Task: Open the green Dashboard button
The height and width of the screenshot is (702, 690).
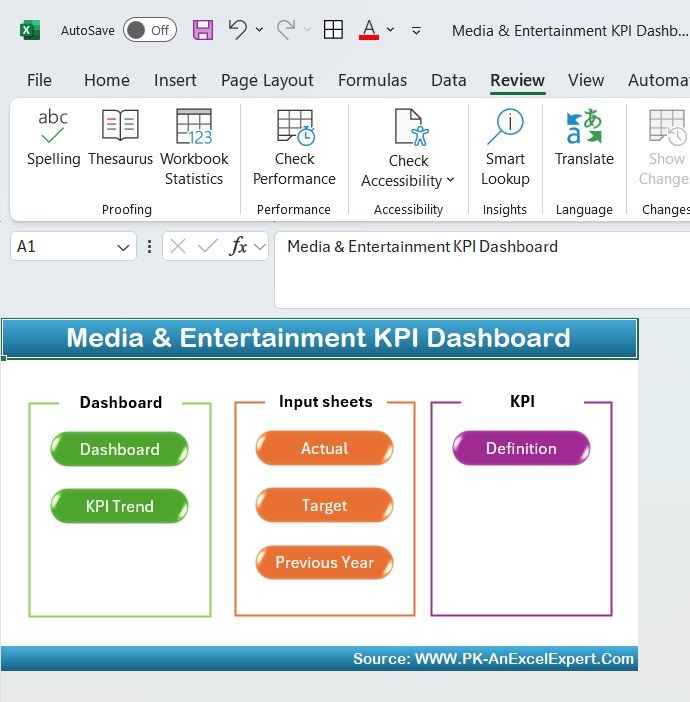Action: tap(120, 449)
